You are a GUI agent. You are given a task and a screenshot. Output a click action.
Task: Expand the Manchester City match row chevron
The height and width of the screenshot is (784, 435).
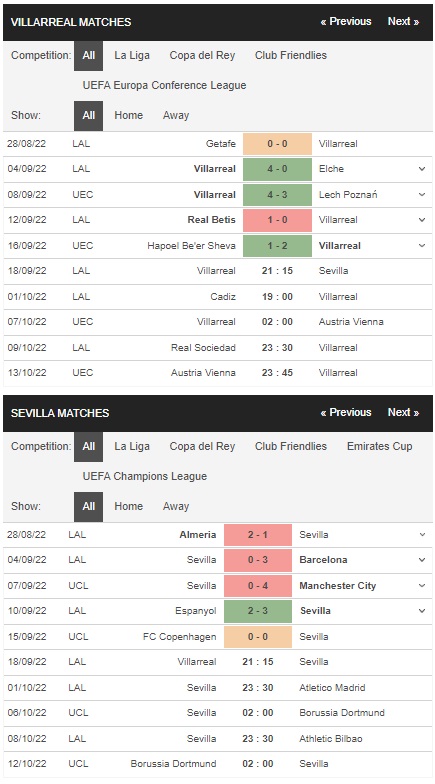(x=422, y=586)
